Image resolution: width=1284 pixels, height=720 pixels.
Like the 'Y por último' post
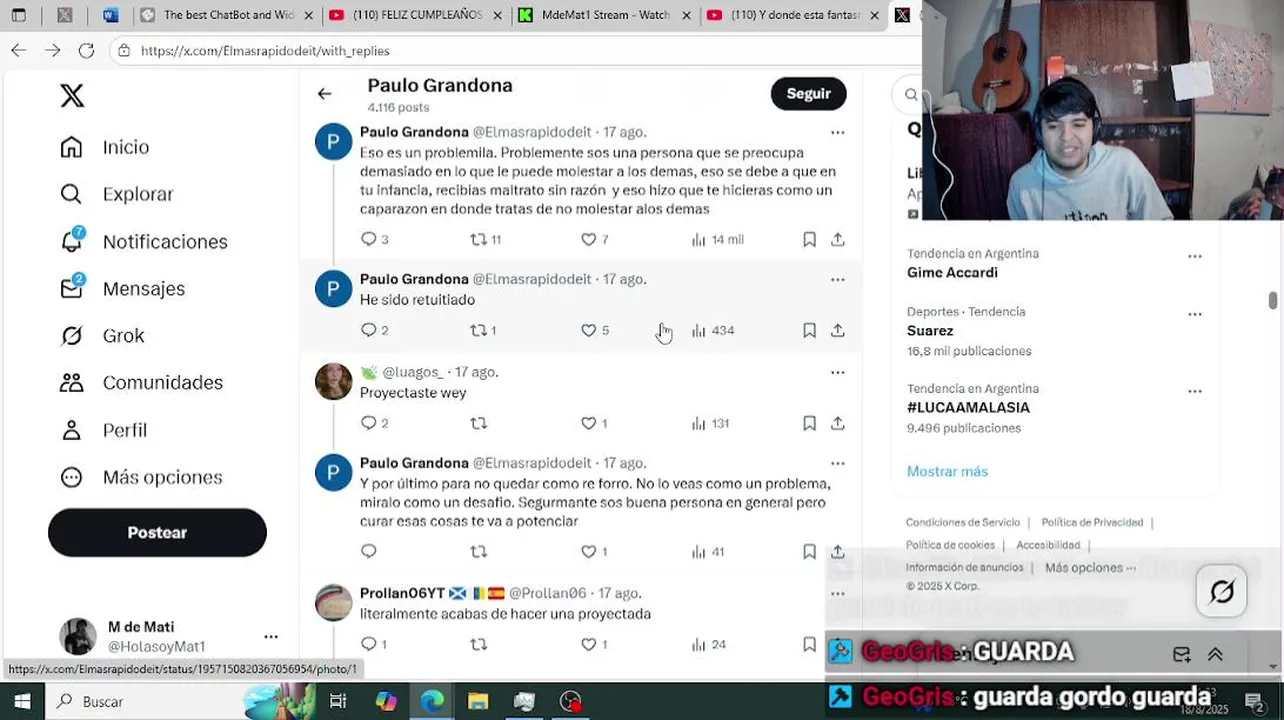point(588,551)
